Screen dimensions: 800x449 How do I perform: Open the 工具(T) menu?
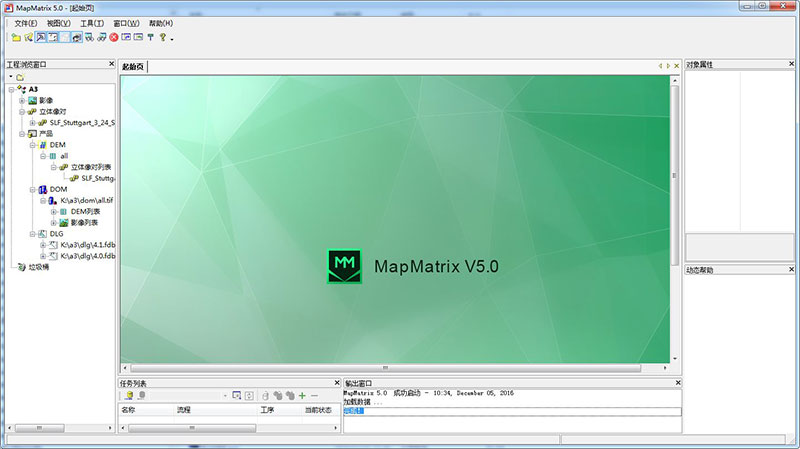[92, 23]
